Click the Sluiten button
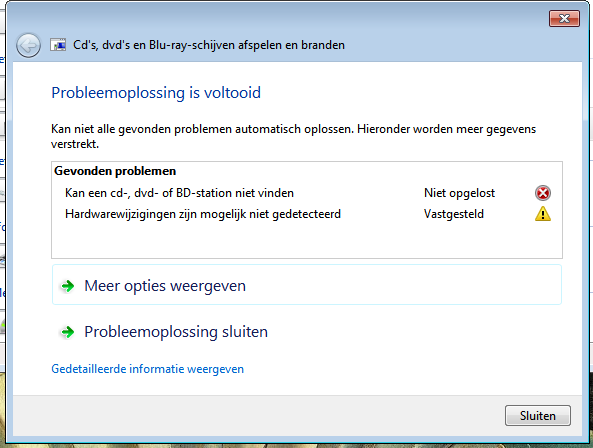The width and height of the screenshot is (593, 448). tap(537, 415)
